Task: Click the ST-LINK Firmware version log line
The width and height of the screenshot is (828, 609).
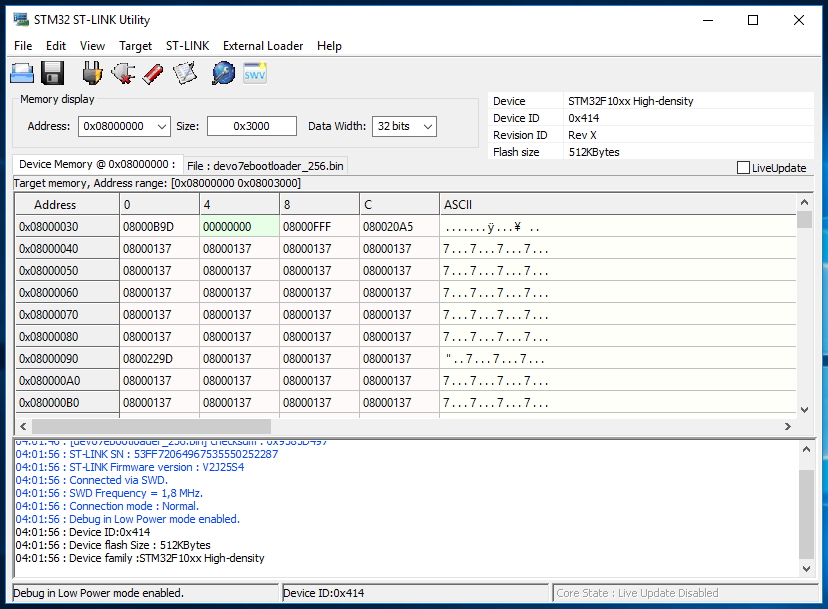Action: (130, 467)
